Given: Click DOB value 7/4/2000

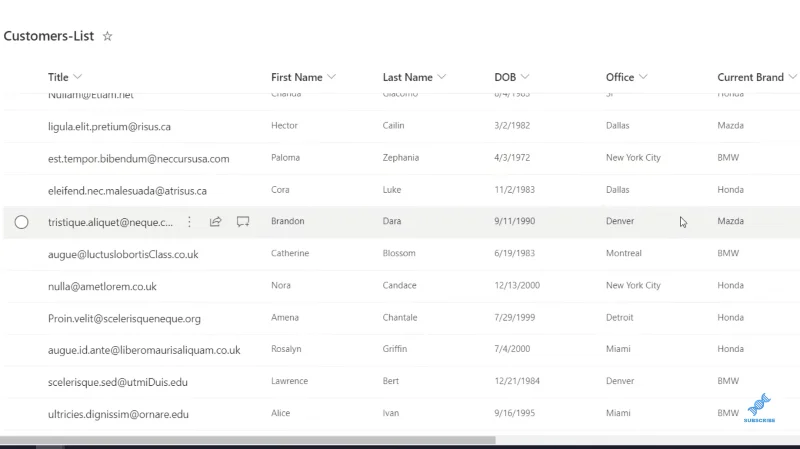Looking at the screenshot, I should [512, 349].
